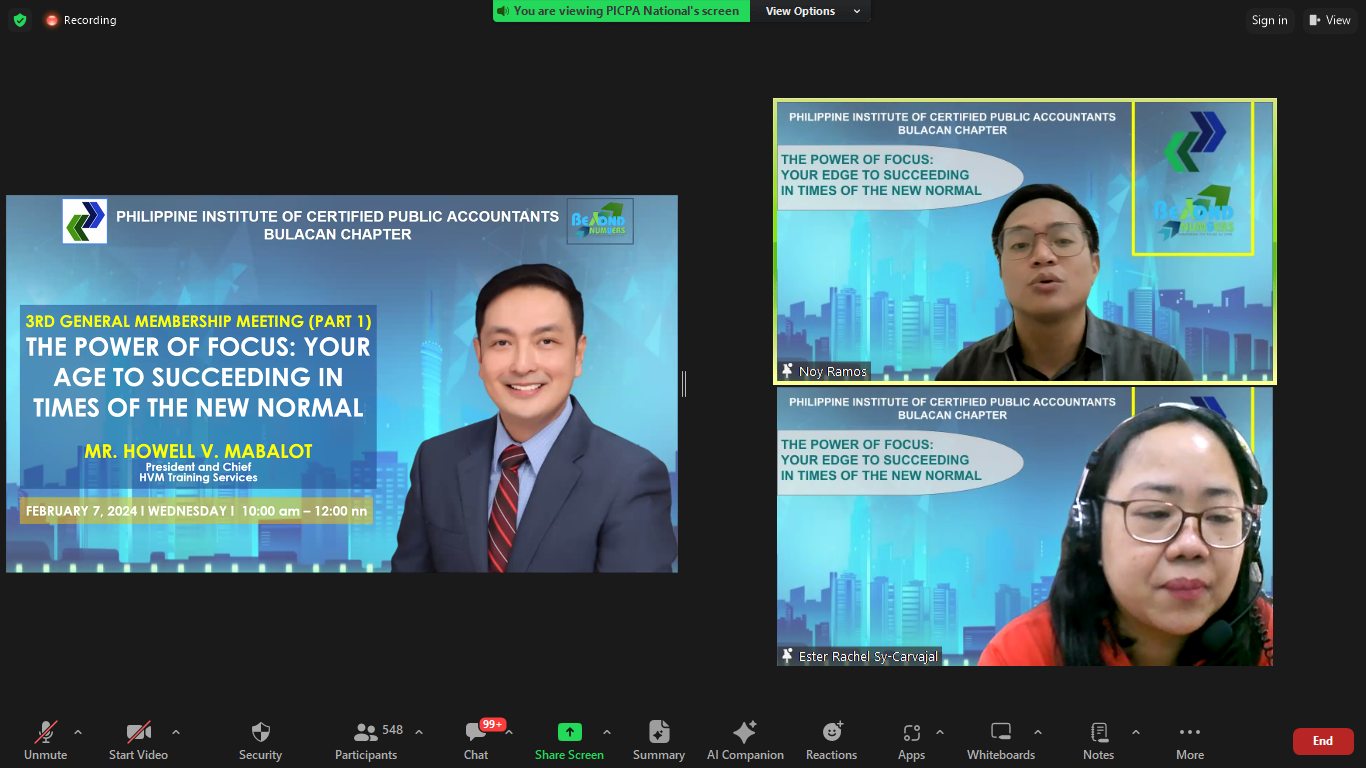The height and width of the screenshot is (768, 1366).
Task: Open Whiteboards
Action: tap(1001, 741)
